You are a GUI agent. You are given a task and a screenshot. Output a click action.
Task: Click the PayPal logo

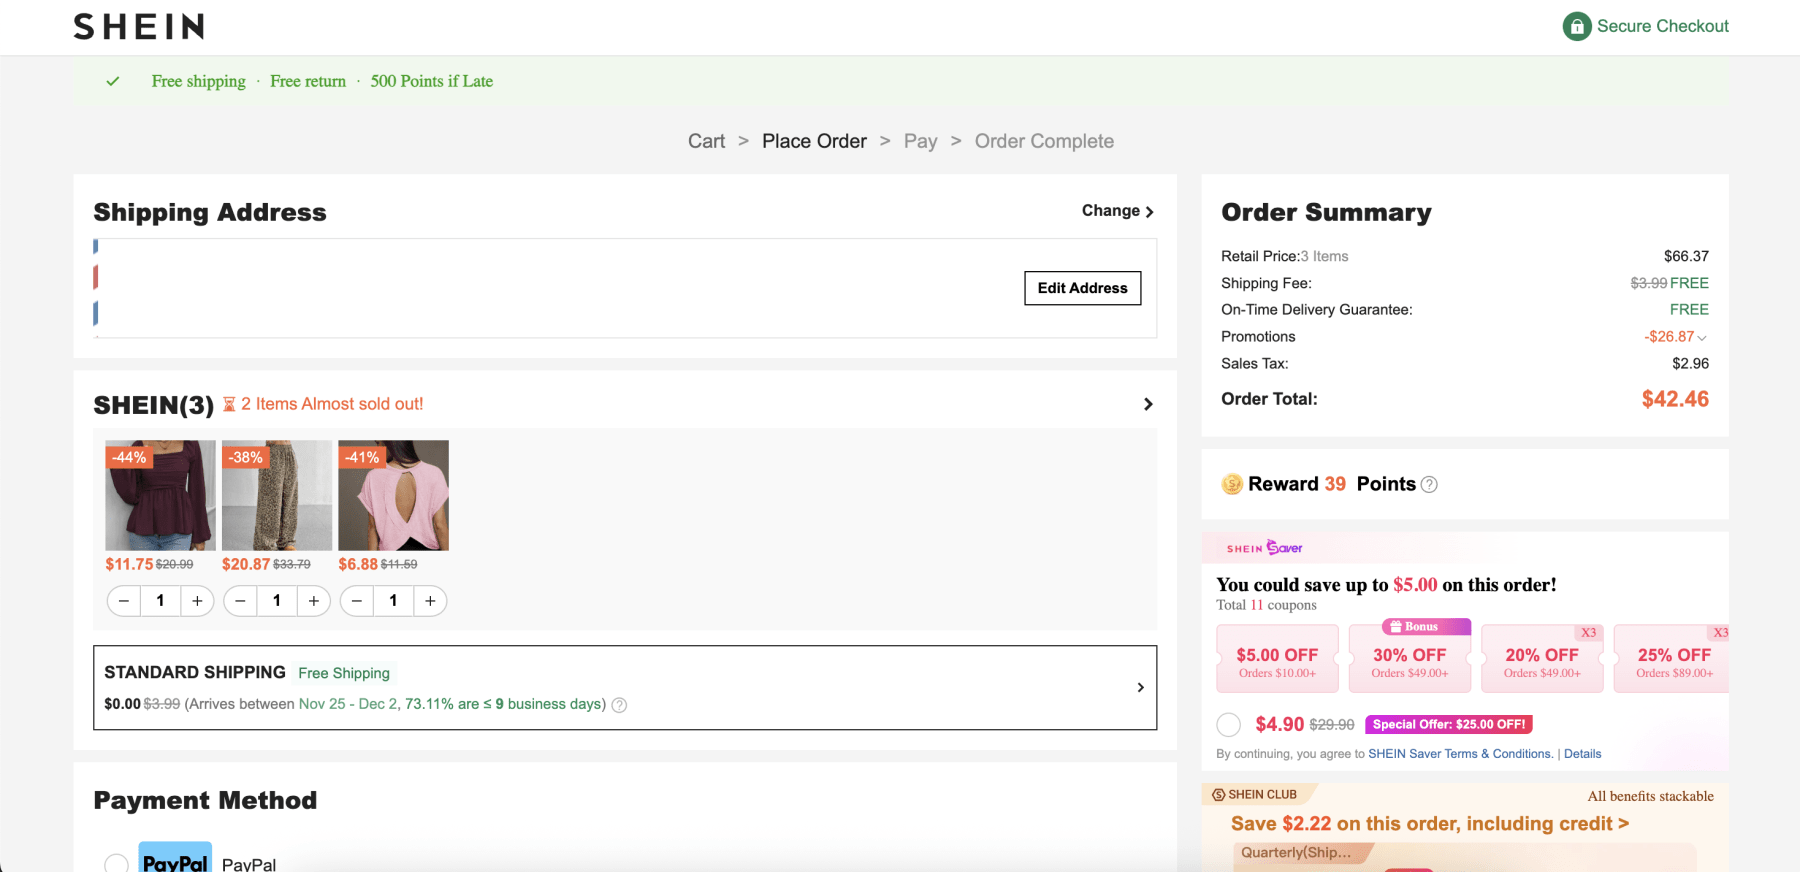coord(175,858)
